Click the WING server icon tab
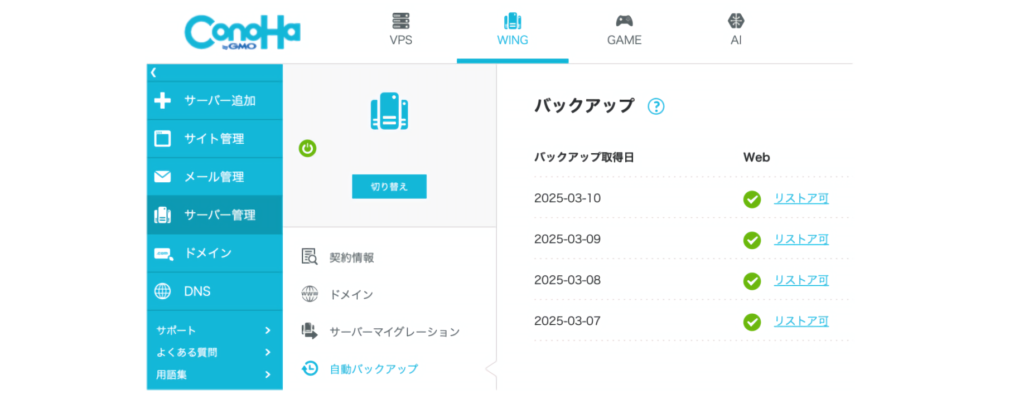The width and height of the screenshot is (1024, 409). point(512,22)
